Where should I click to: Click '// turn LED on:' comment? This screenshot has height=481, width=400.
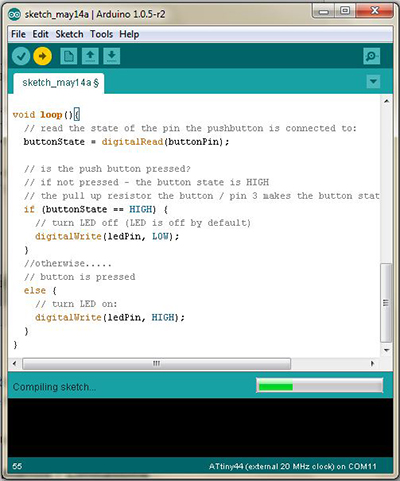point(76,304)
